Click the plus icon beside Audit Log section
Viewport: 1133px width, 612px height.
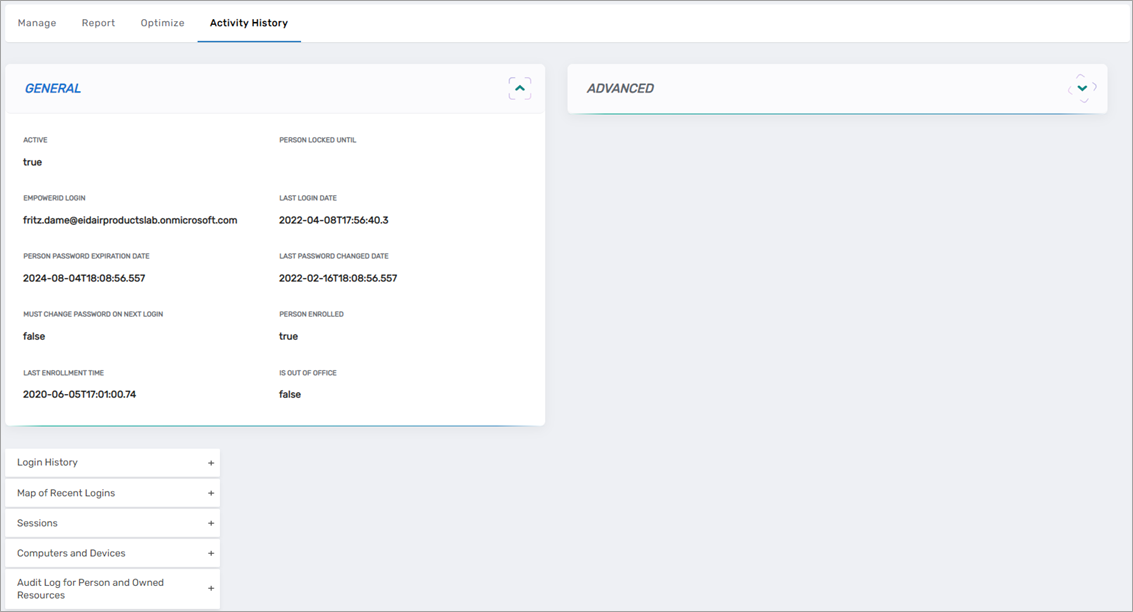[210, 588]
